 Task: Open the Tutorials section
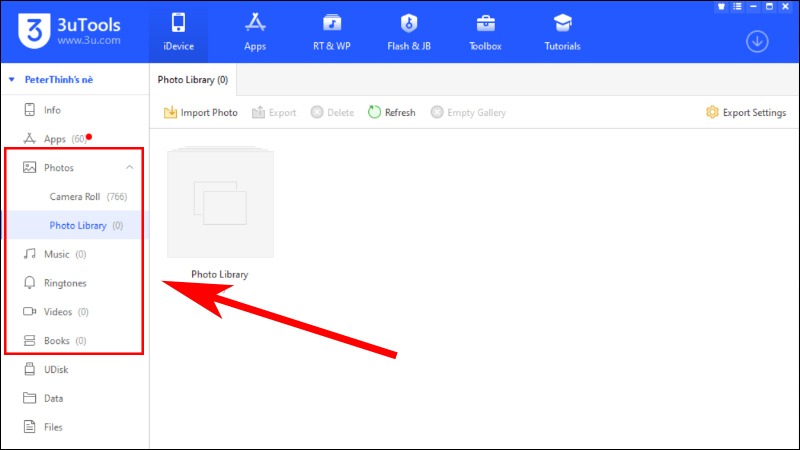click(562, 32)
